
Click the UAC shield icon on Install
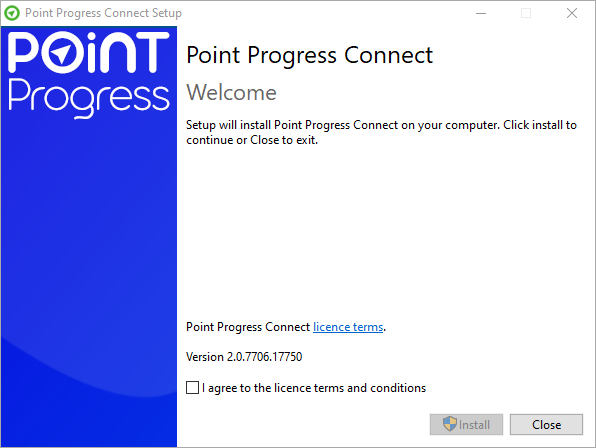pyautogui.click(x=450, y=424)
